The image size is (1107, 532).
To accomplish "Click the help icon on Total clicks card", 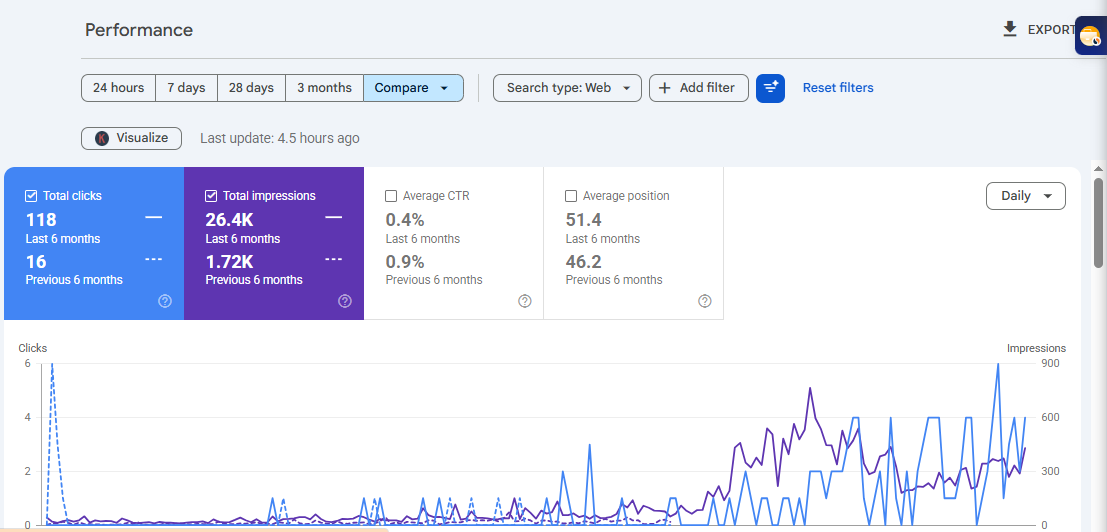I will click(164, 301).
